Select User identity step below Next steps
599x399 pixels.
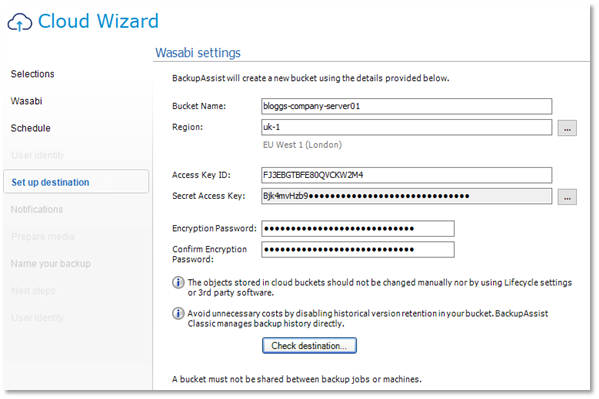[37, 318]
